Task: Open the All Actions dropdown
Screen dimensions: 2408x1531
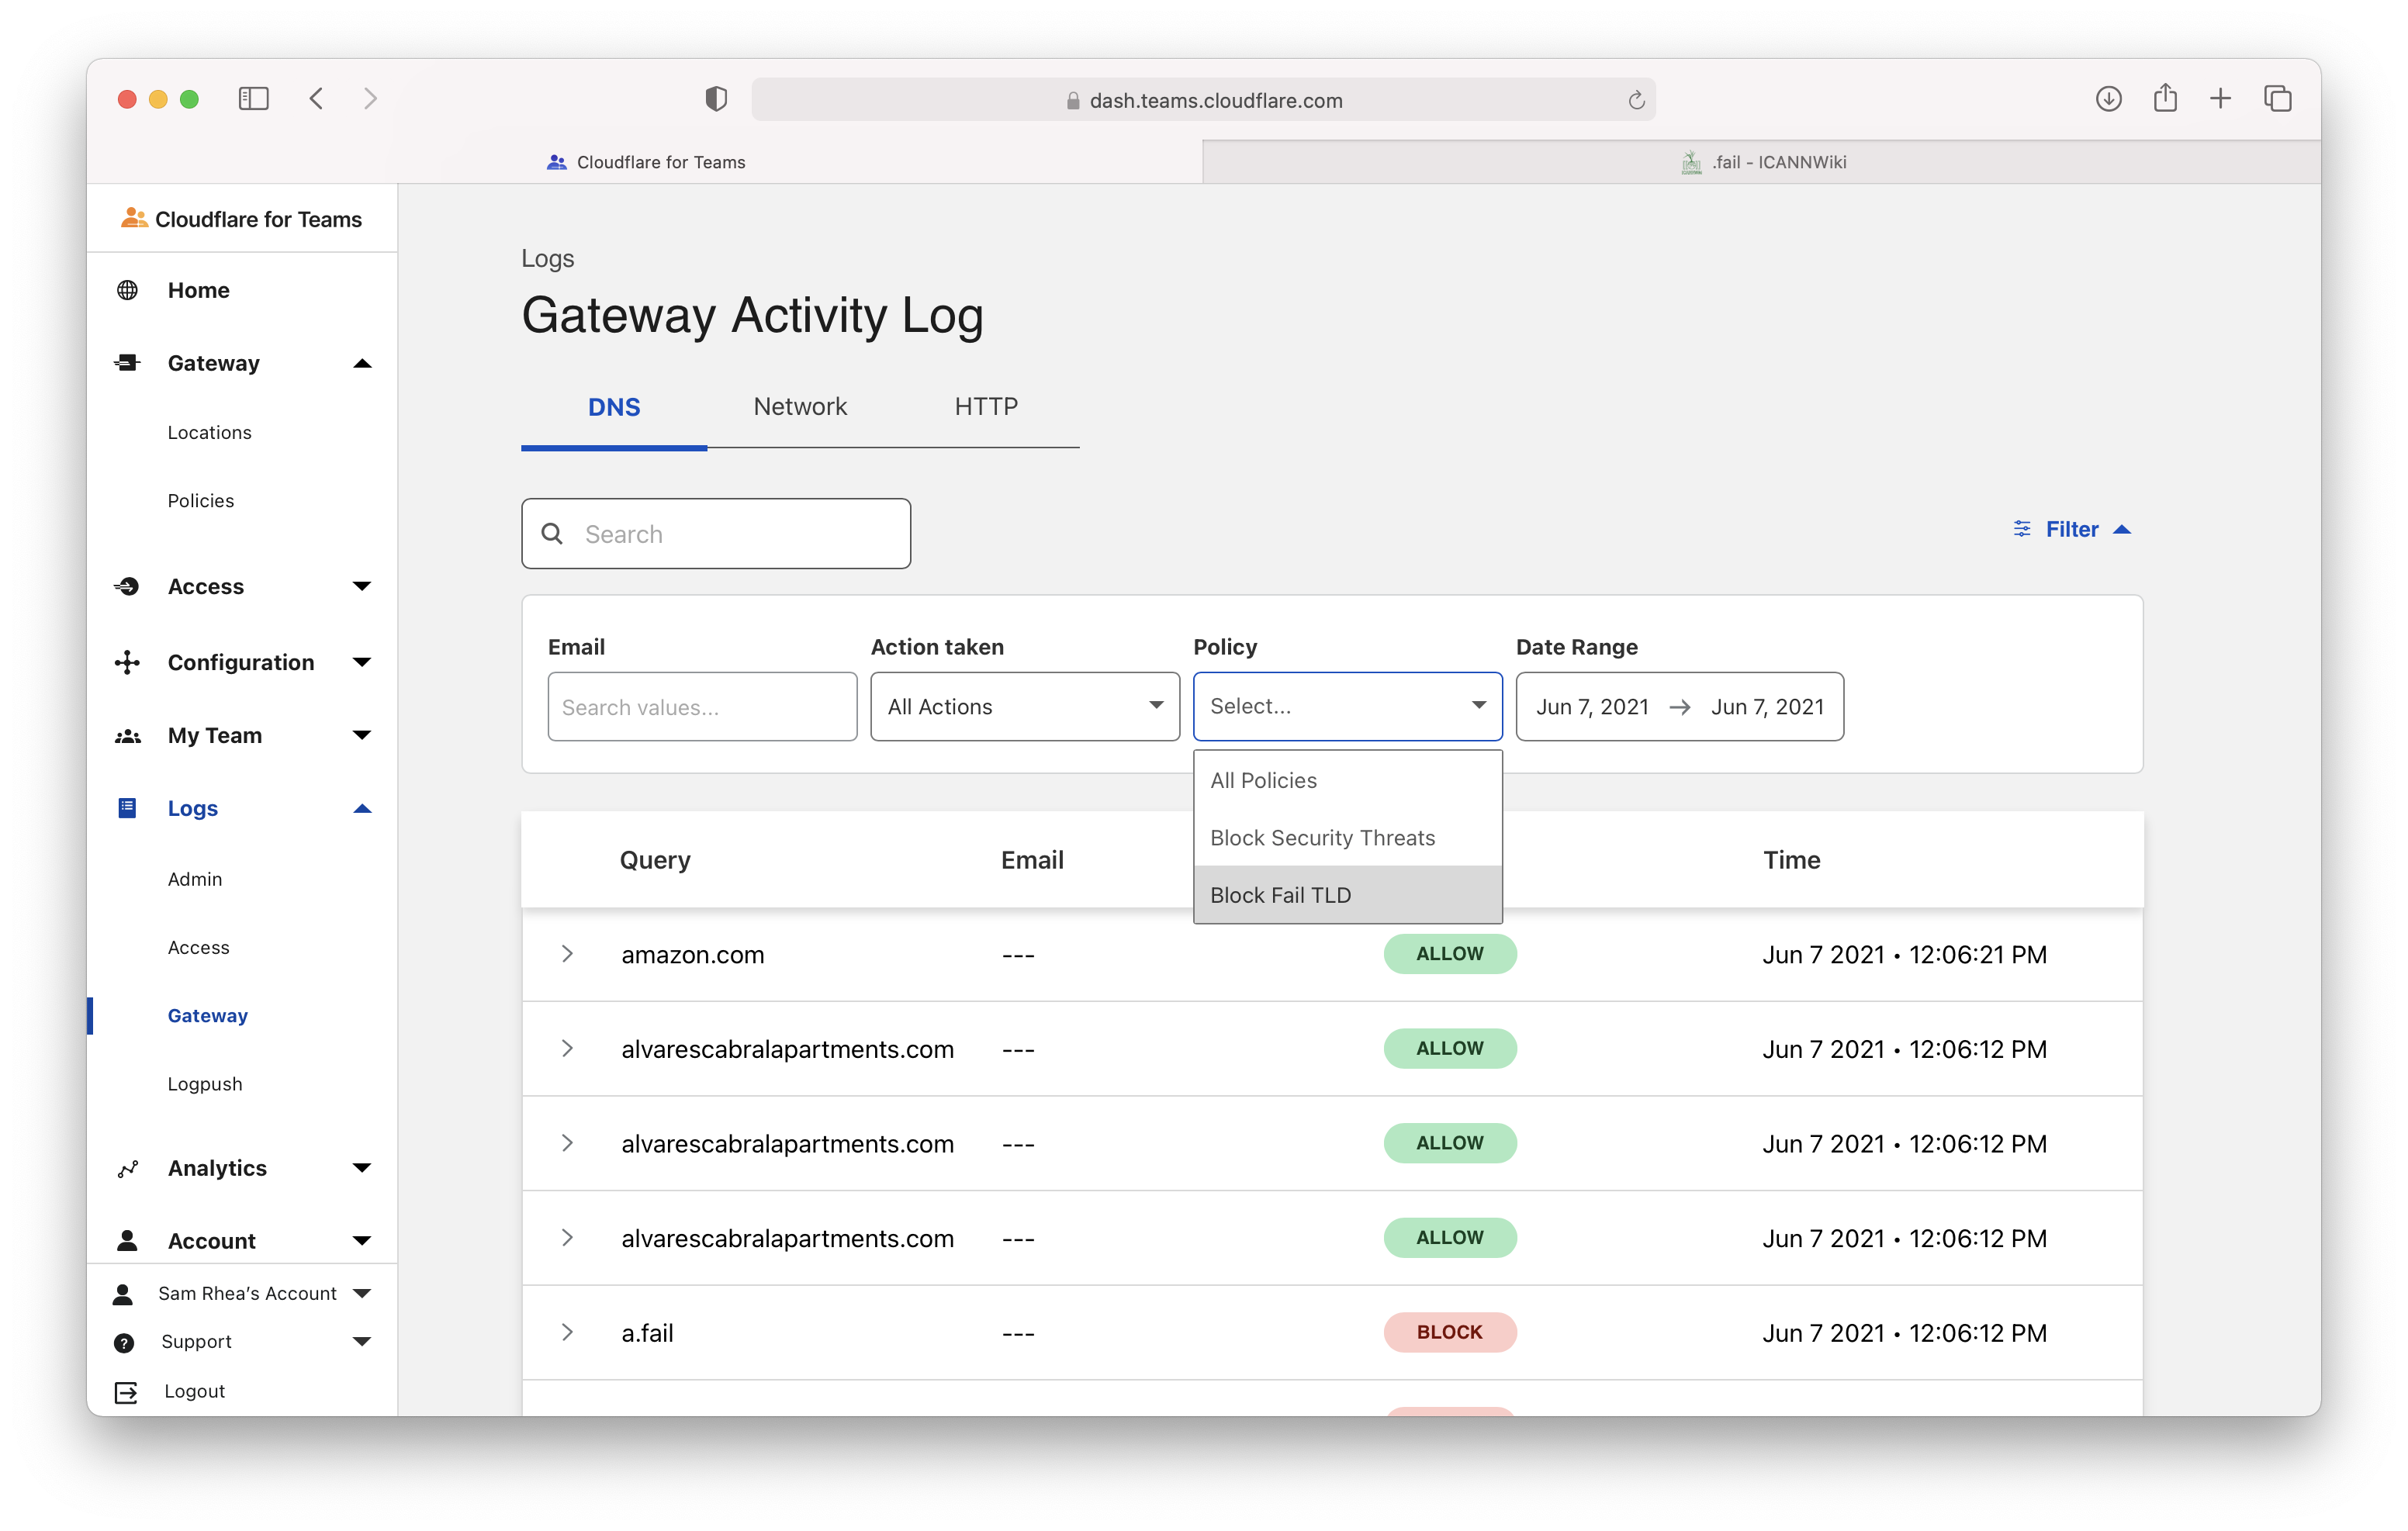Action: point(1024,707)
